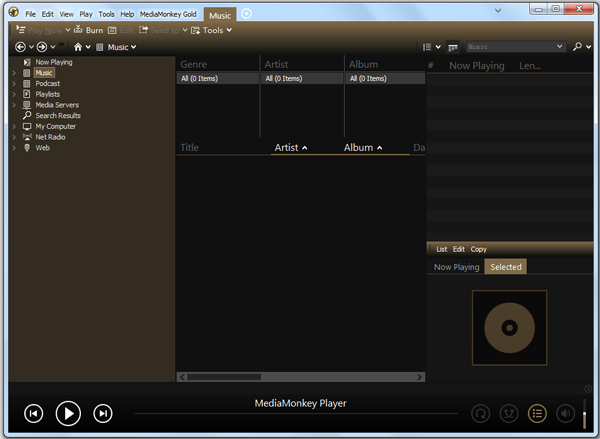The width and height of the screenshot is (600, 439).
Task: Click the Previous track button
Action: [34, 413]
